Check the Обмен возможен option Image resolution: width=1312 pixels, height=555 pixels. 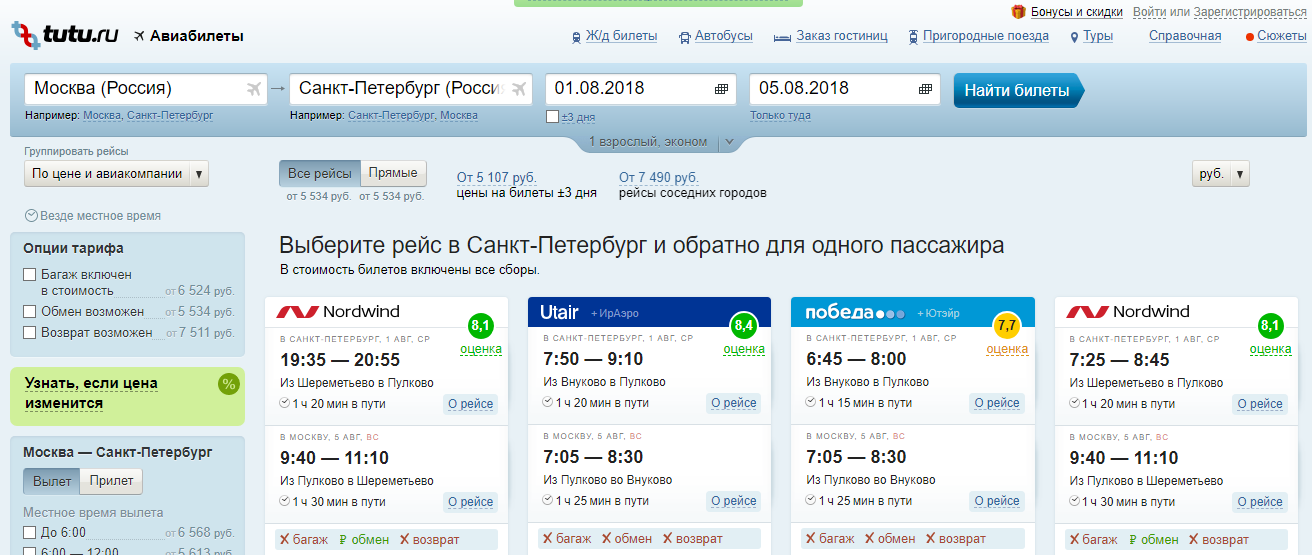[30, 312]
